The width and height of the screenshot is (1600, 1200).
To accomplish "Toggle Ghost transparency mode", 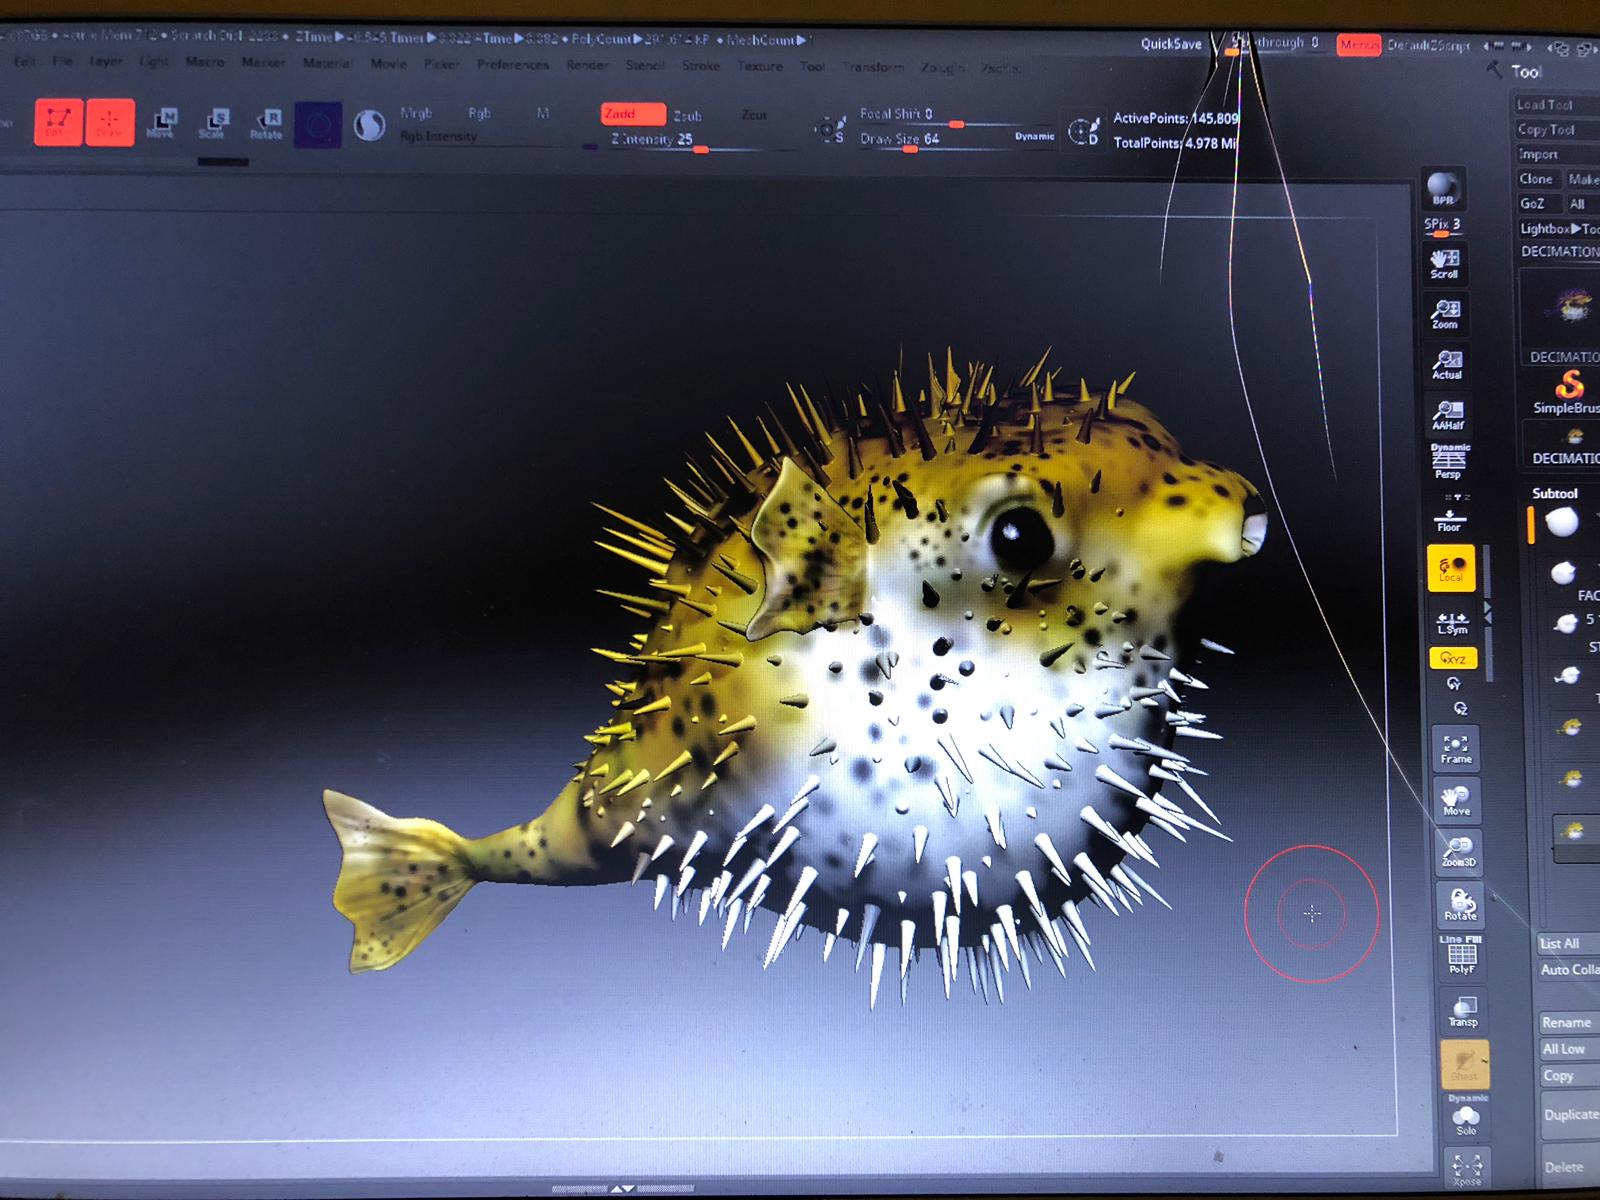I will click(1464, 1064).
